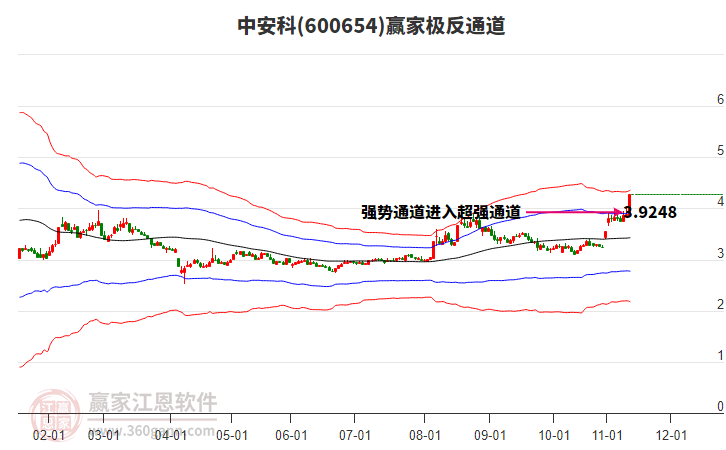The width and height of the screenshot is (726, 450).
Task: Click the 06-01 date axis label
Action: pos(291,435)
